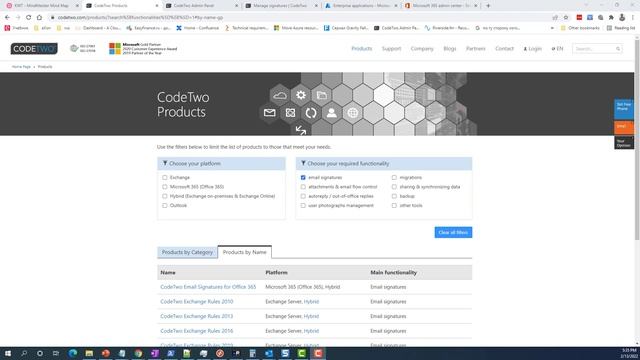Image resolution: width=640 pixels, height=360 pixels.
Task: Open Task View on the taskbar
Action: 56,353
